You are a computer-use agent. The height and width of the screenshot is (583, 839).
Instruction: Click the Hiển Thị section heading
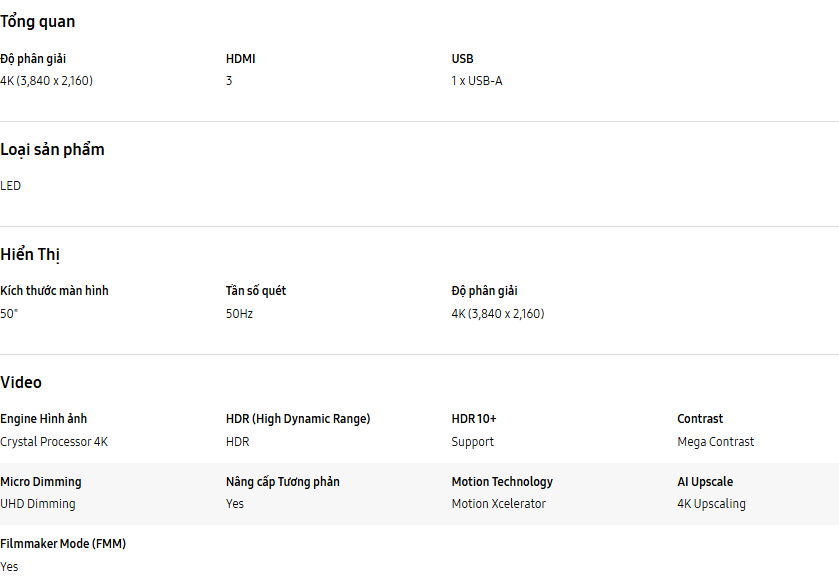[x=30, y=255]
